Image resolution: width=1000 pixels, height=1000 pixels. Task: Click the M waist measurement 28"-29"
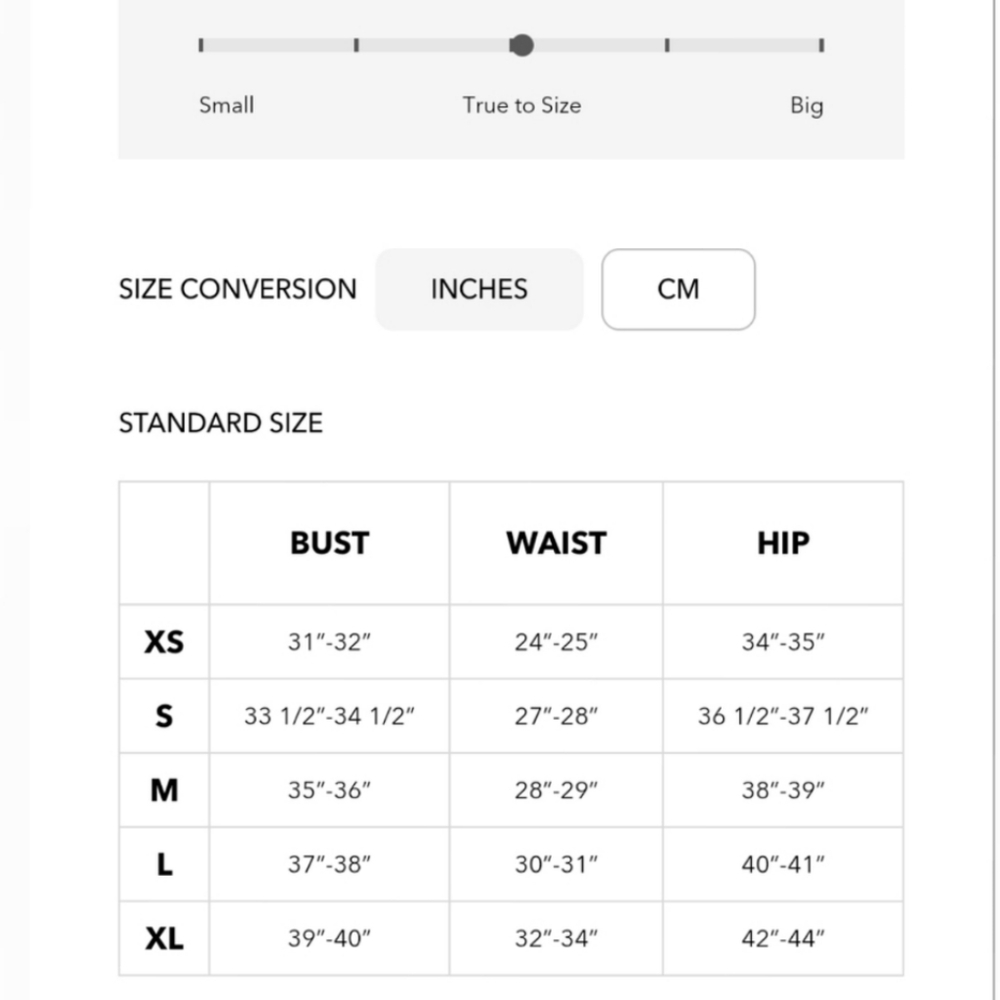[556, 790]
